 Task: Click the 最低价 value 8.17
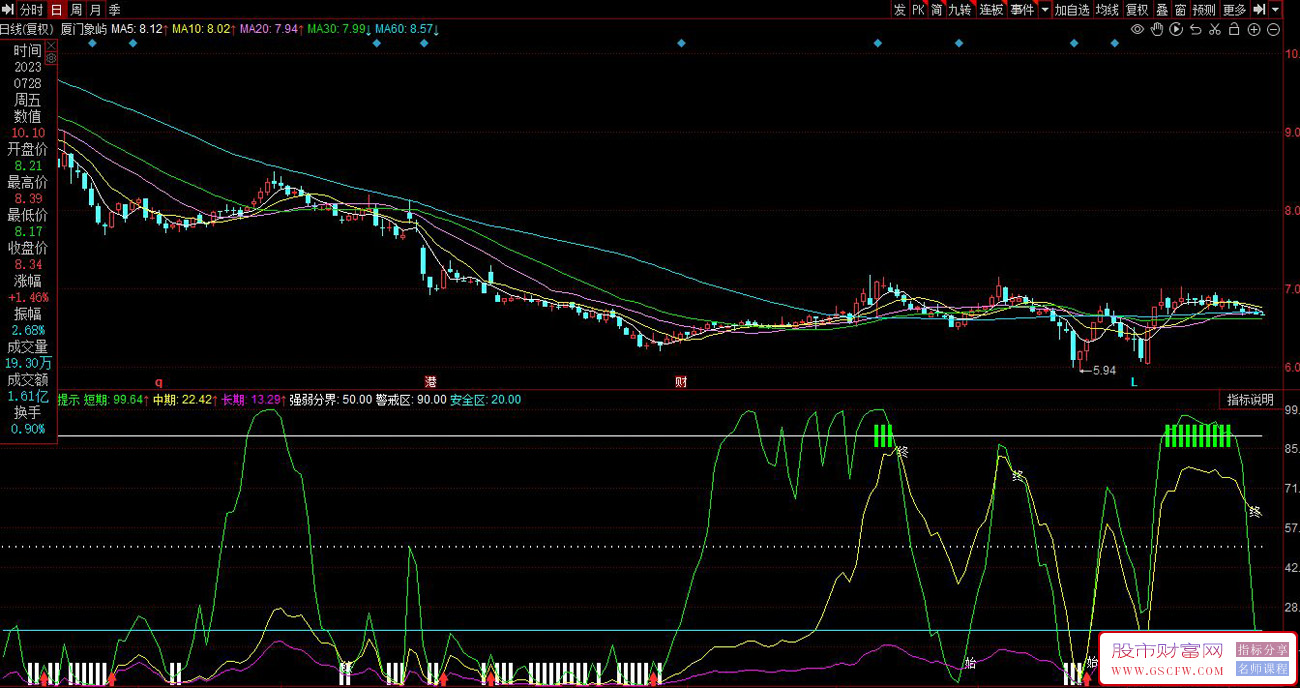coord(28,232)
